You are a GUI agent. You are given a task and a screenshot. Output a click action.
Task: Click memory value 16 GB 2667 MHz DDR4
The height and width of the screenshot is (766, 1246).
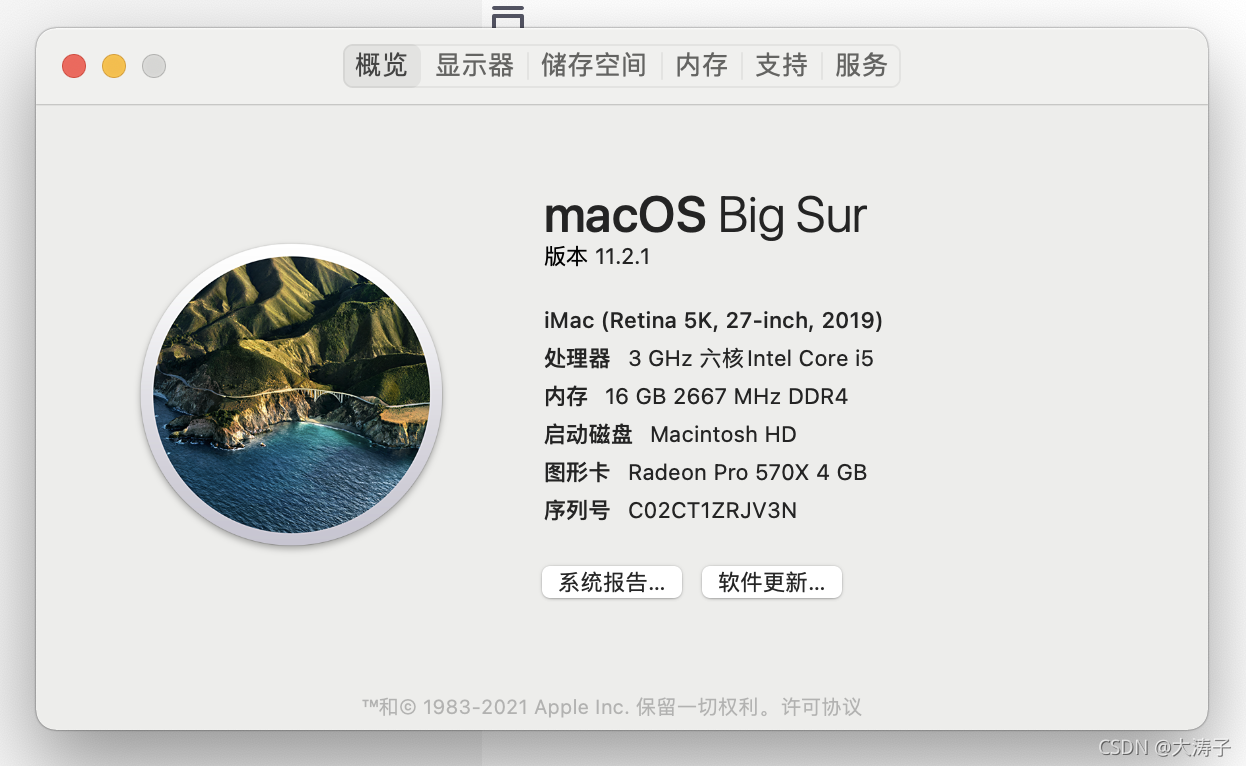point(726,396)
